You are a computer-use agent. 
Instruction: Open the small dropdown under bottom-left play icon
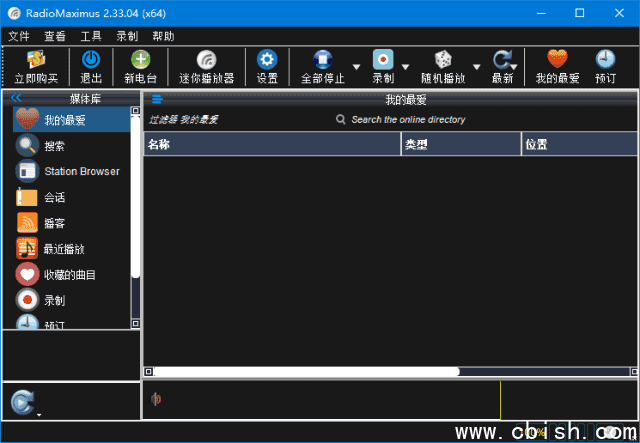39,415
